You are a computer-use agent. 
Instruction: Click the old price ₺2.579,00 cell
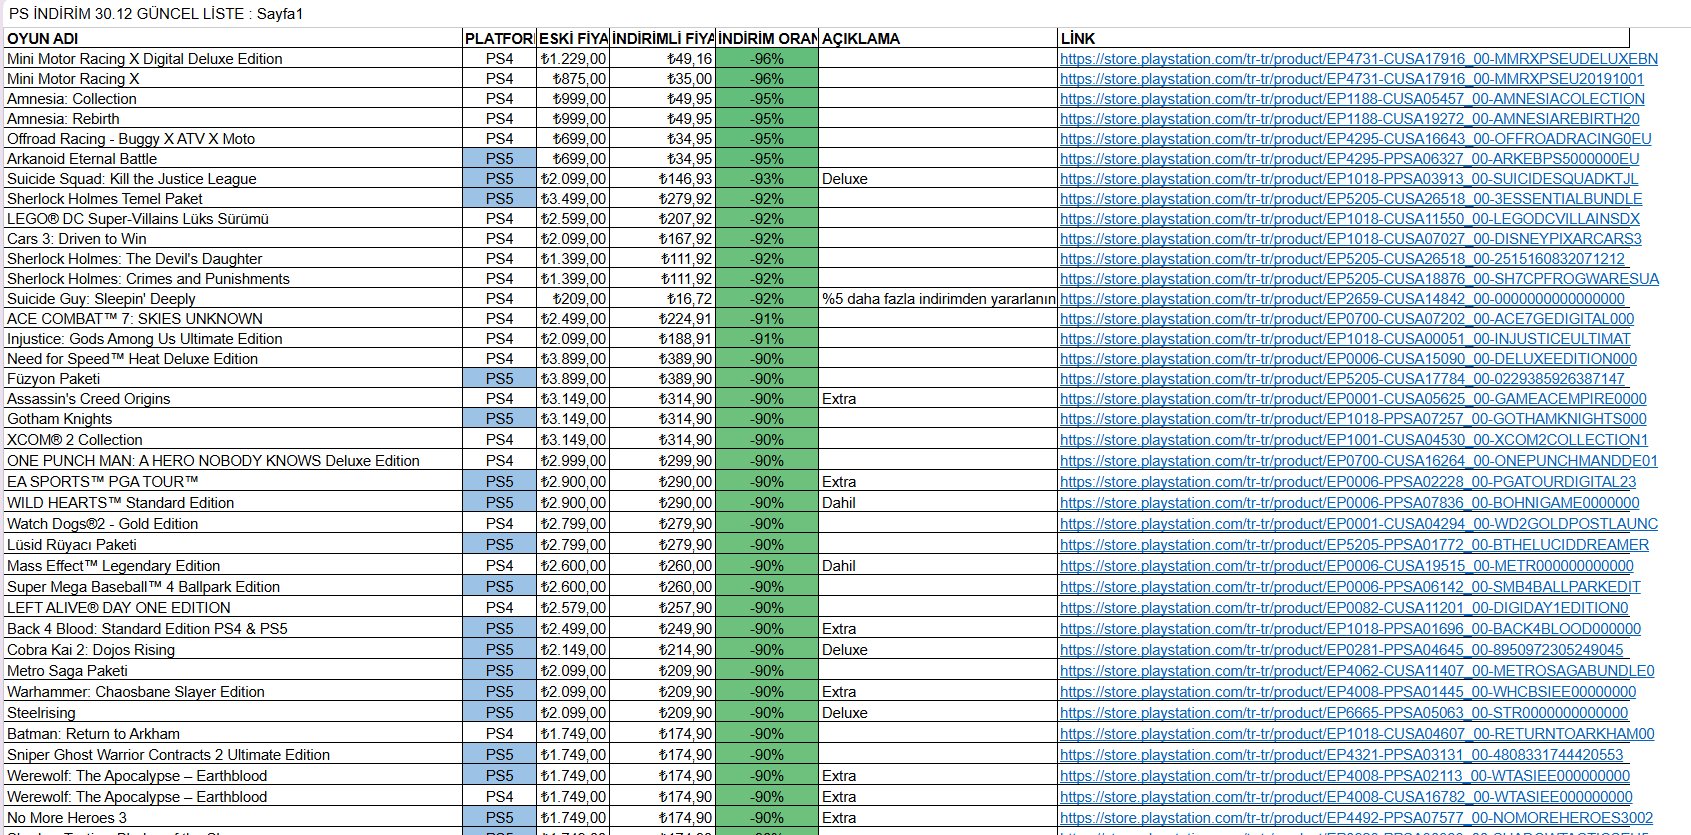(x=573, y=608)
